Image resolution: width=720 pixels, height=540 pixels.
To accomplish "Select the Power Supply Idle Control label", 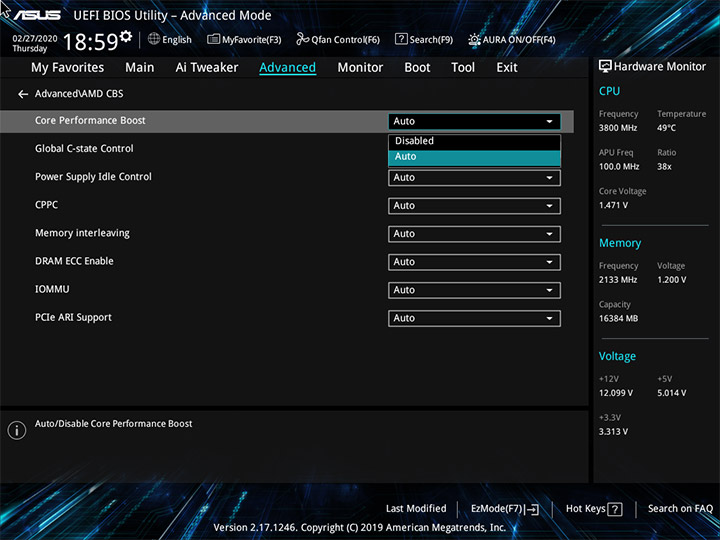I will [93, 177].
